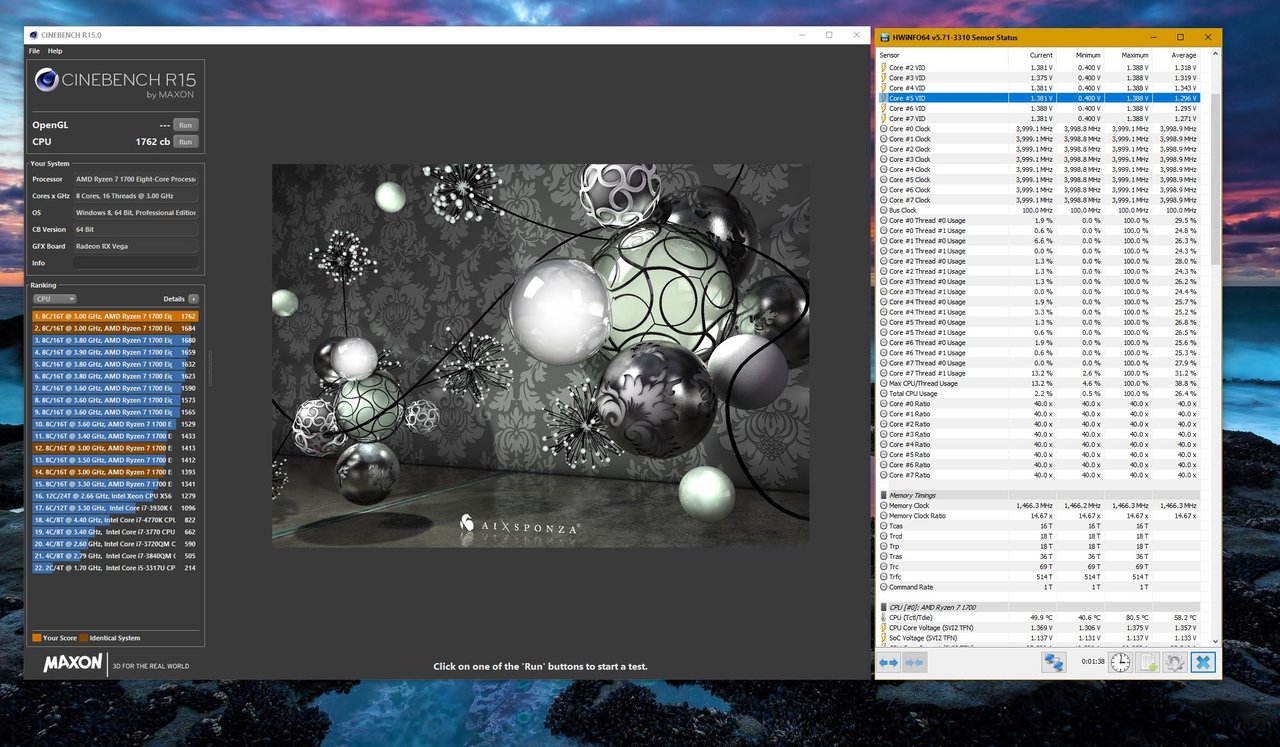Select ranking entry 1 with score 1762
Viewport: 1280px width, 747px height.
click(115, 316)
